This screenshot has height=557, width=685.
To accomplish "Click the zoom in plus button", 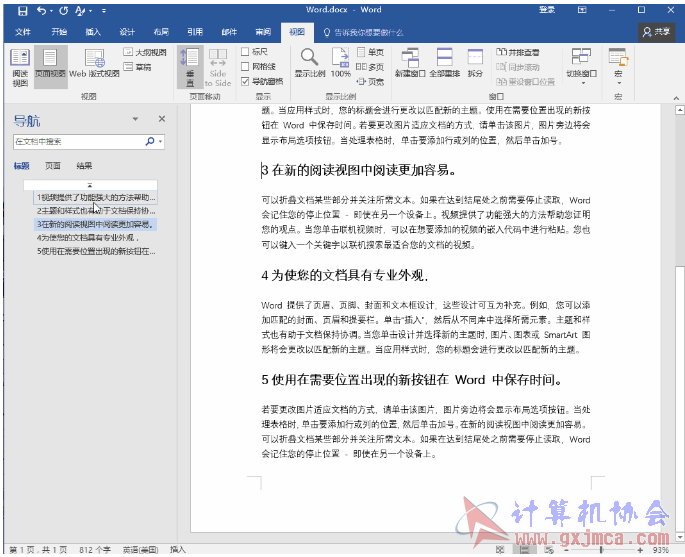I will [x=640, y=550].
